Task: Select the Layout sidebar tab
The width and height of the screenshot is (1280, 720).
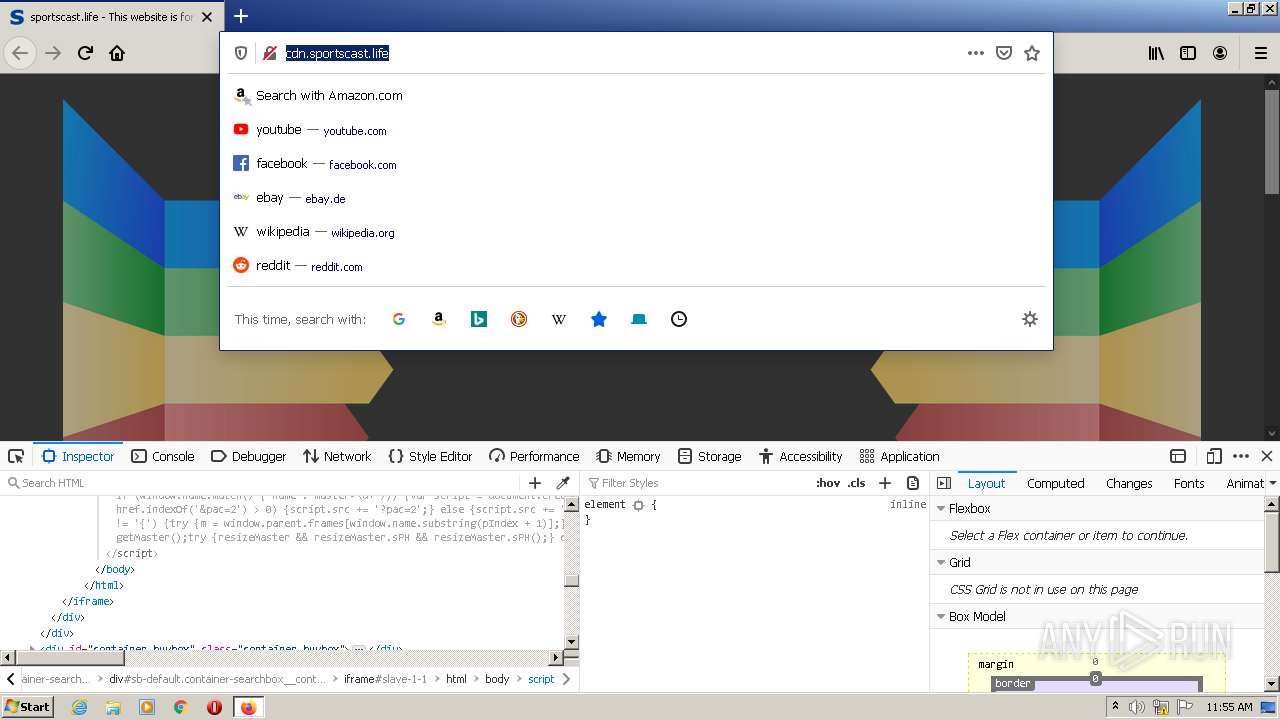Action: (986, 483)
